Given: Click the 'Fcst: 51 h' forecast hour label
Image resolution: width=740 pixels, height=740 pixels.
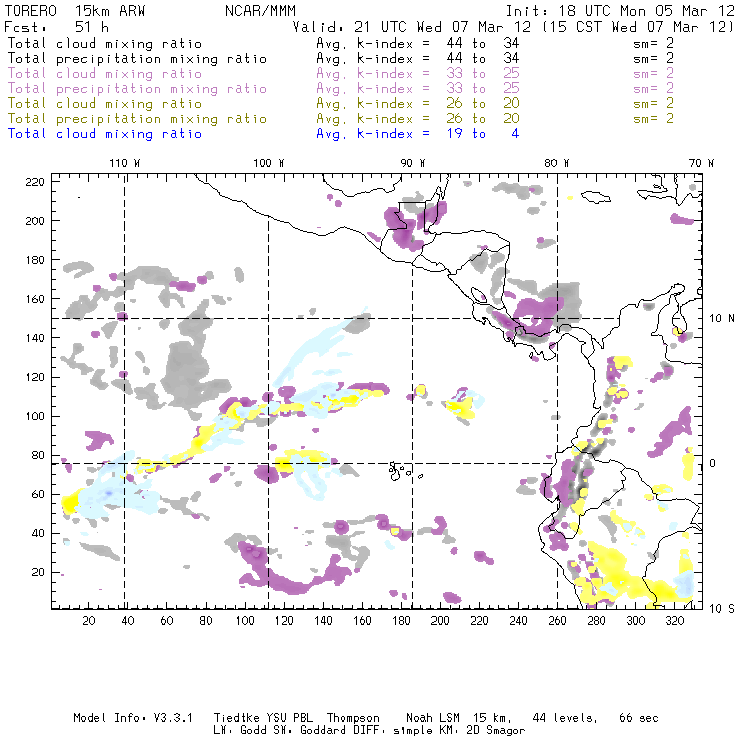Looking at the screenshot, I should [x=56, y=27].
